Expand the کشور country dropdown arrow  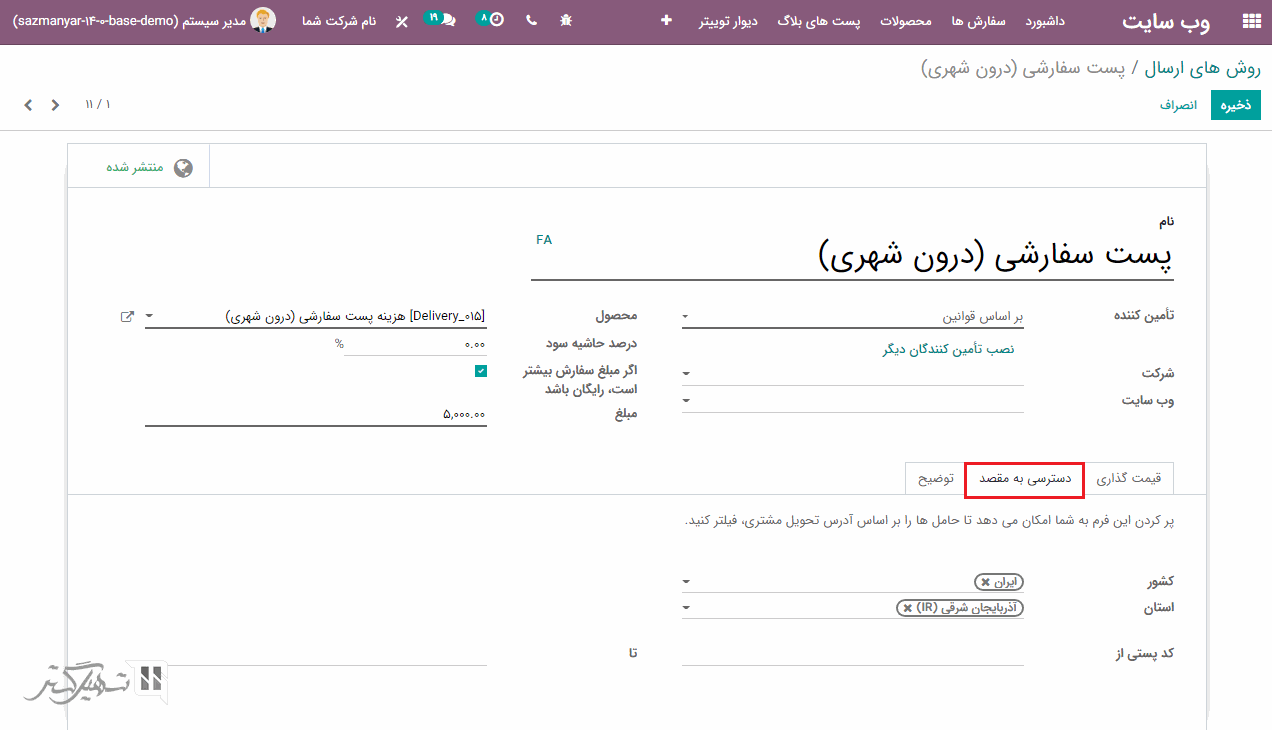coord(686,582)
